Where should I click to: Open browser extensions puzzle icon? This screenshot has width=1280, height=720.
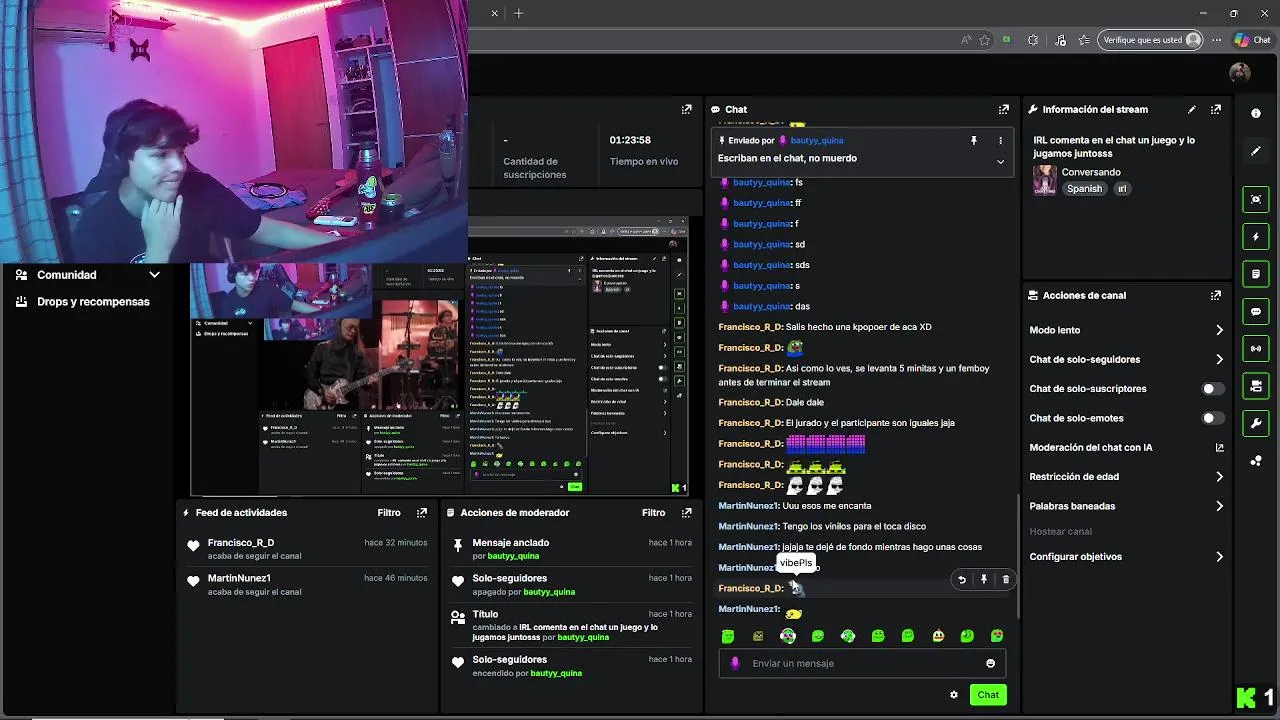pos(1033,40)
